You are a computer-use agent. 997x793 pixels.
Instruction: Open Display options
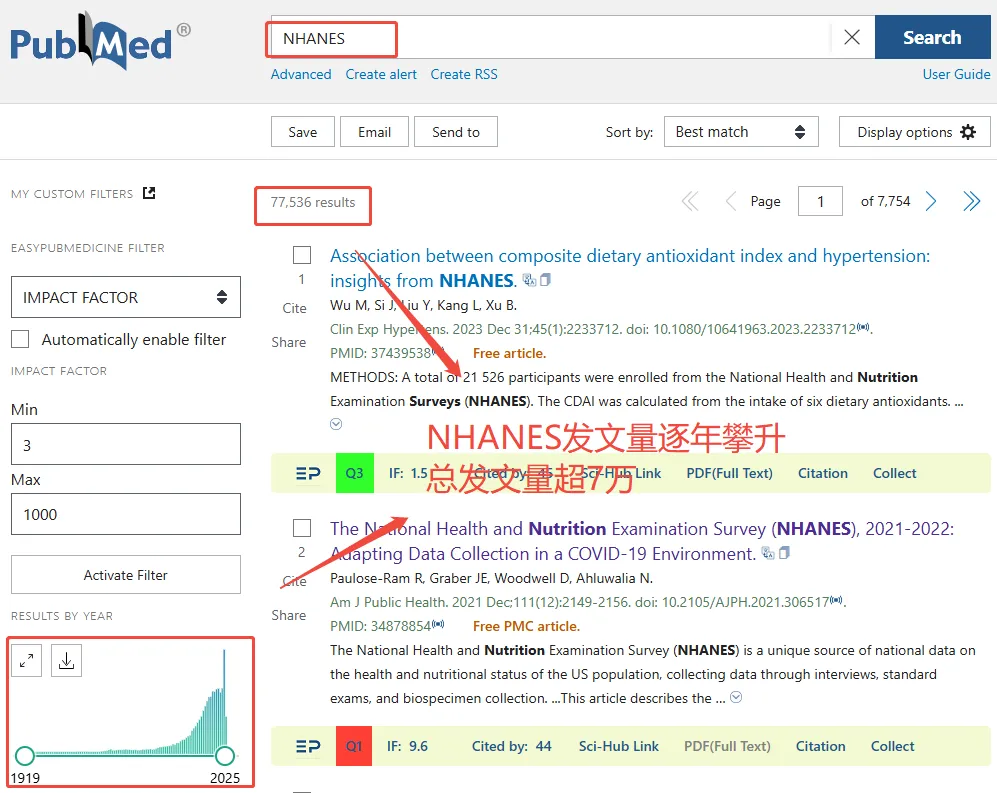point(914,132)
